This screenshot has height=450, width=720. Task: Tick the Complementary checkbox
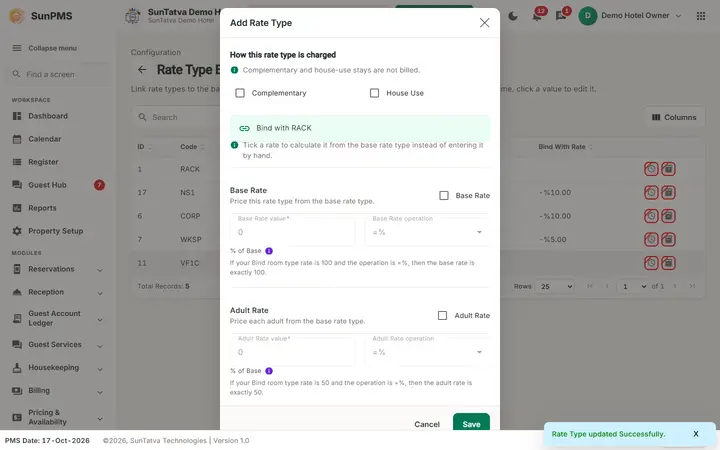tap(240, 93)
